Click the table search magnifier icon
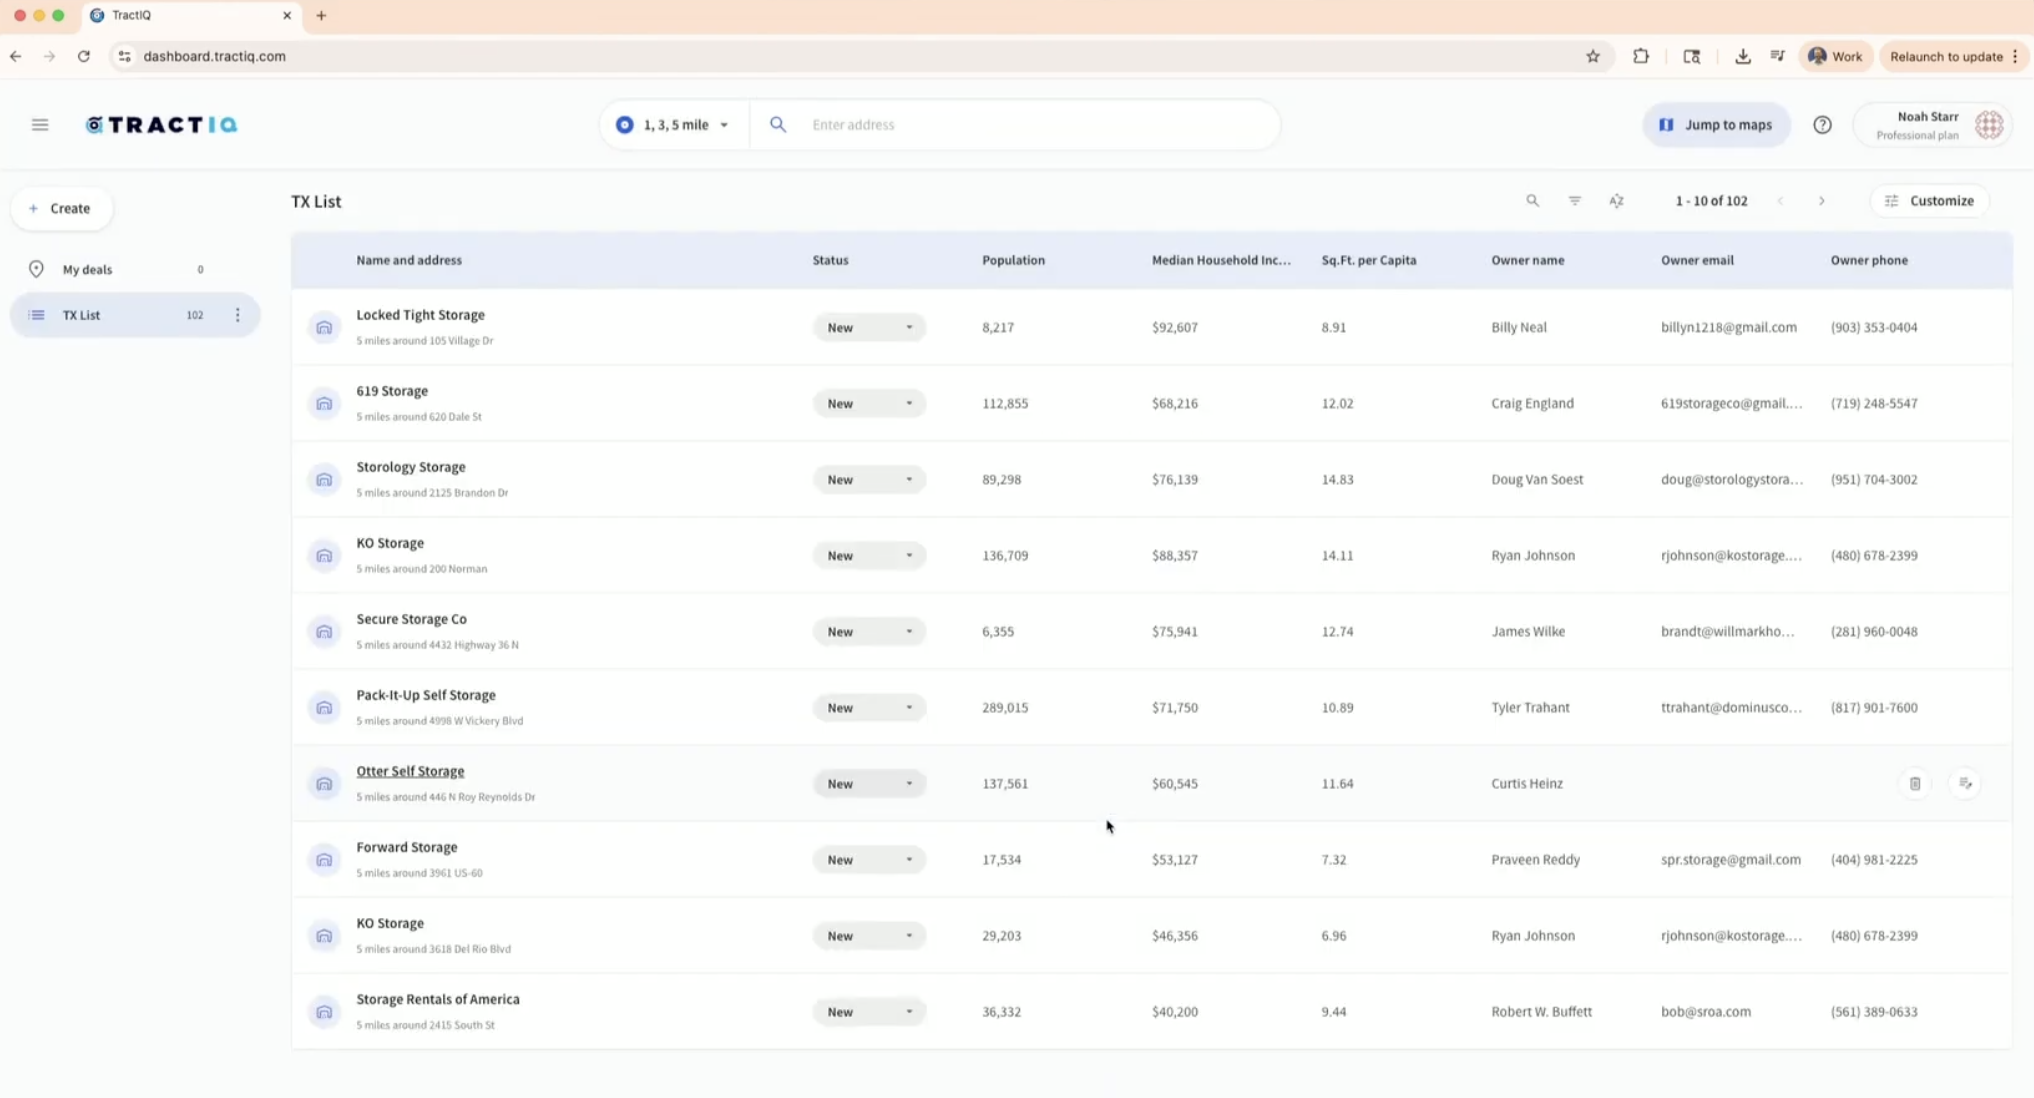 (x=1532, y=201)
